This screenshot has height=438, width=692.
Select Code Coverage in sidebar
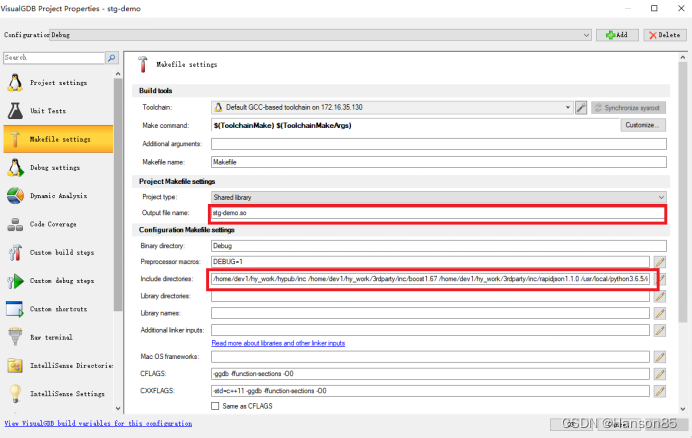coord(58,224)
